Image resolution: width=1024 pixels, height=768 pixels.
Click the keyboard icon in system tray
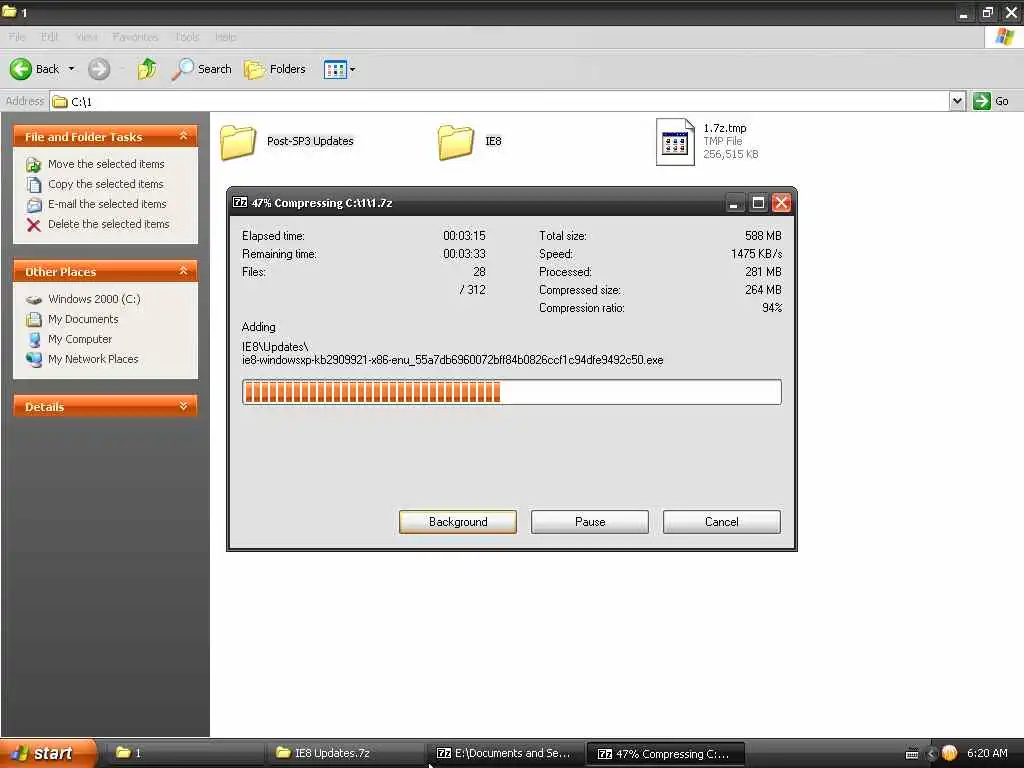[912, 754]
